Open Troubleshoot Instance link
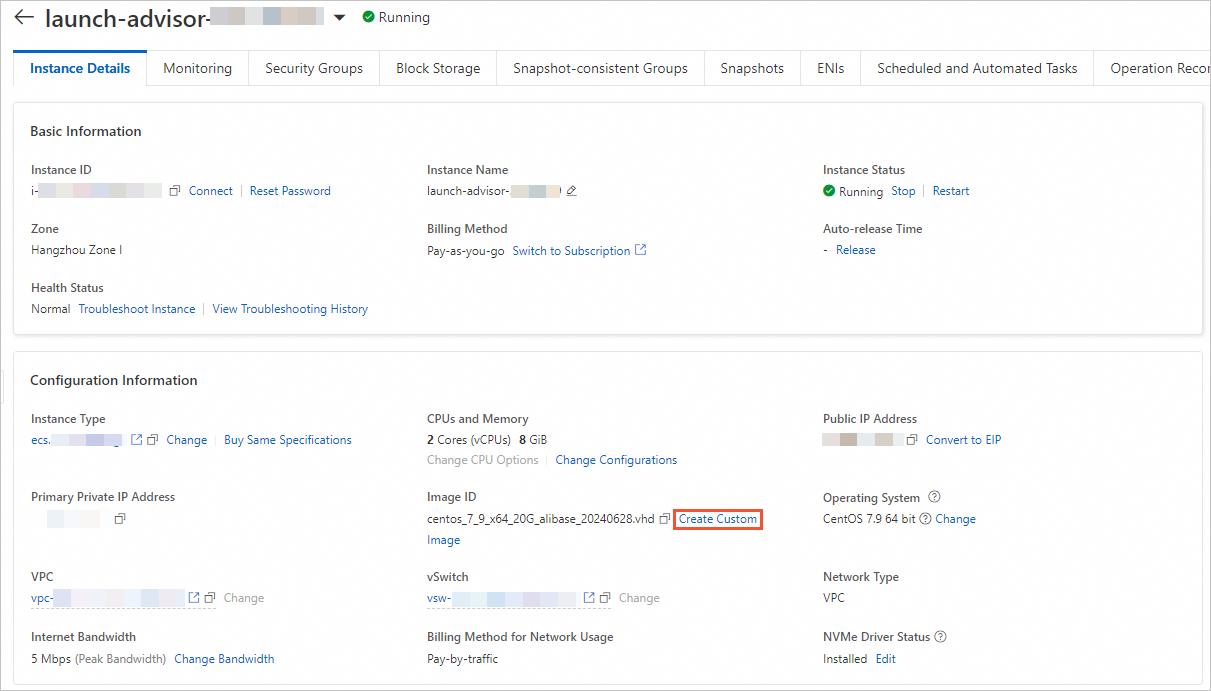 pyautogui.click(x=137, y=309)
